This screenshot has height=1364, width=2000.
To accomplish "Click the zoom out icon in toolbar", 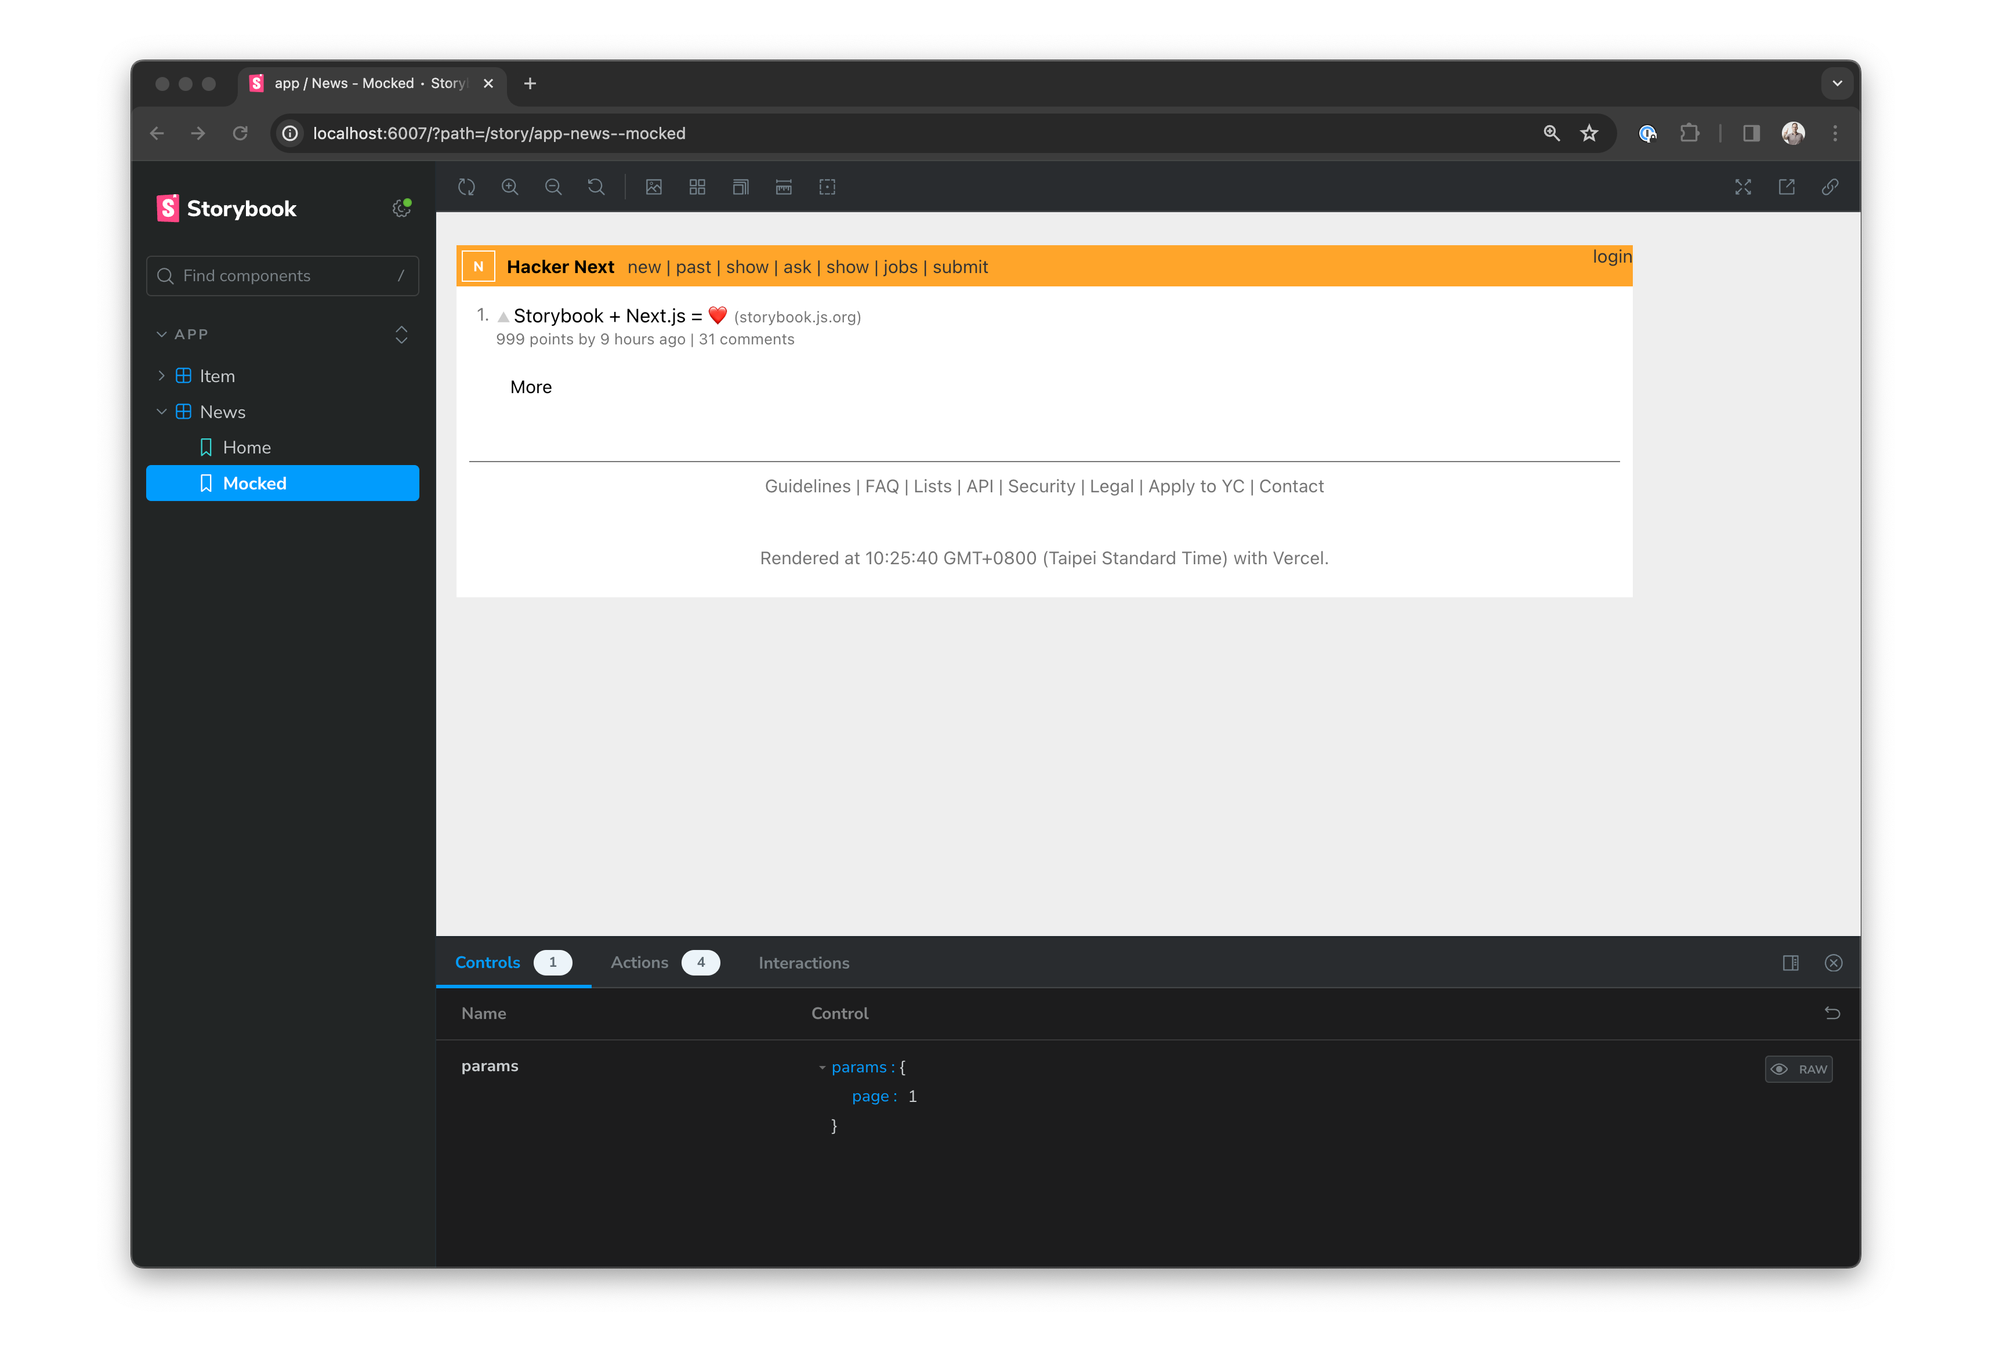I will click(x=553, y=187).
